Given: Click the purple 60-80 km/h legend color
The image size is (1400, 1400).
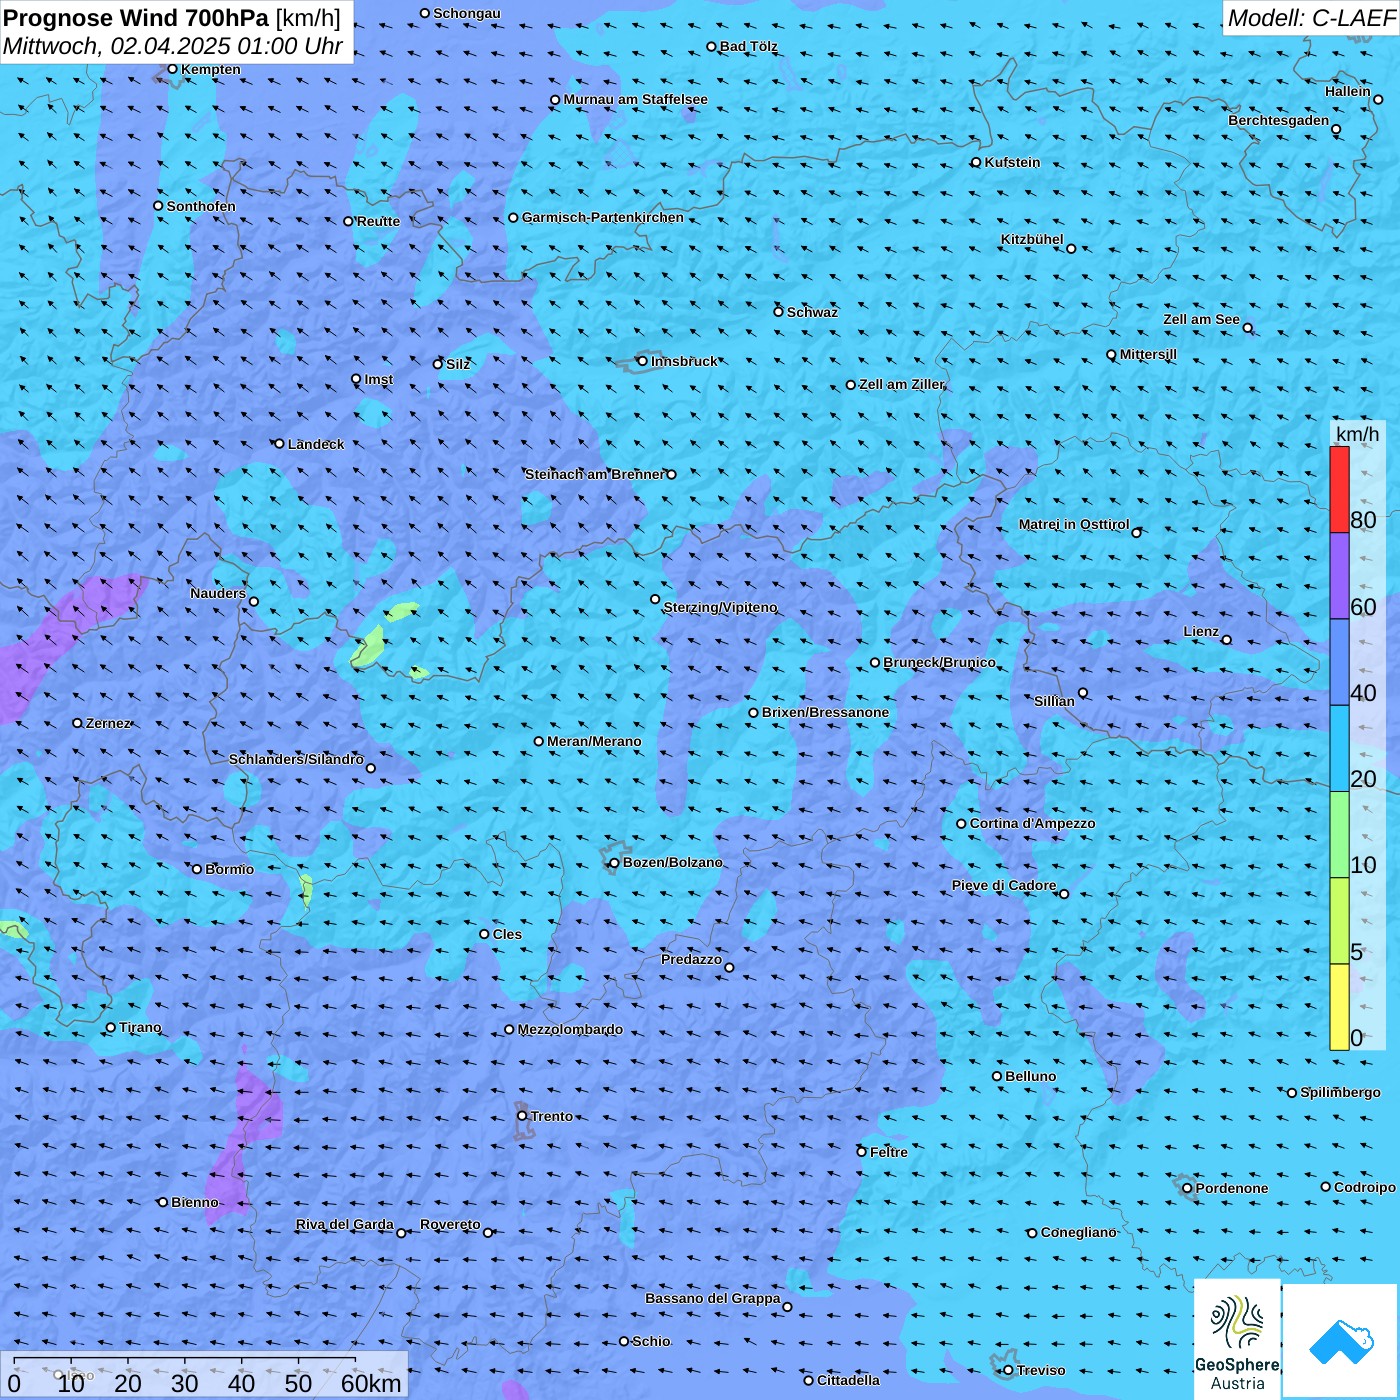Looking at the screenshot, I should click(x=1339, y=576).
